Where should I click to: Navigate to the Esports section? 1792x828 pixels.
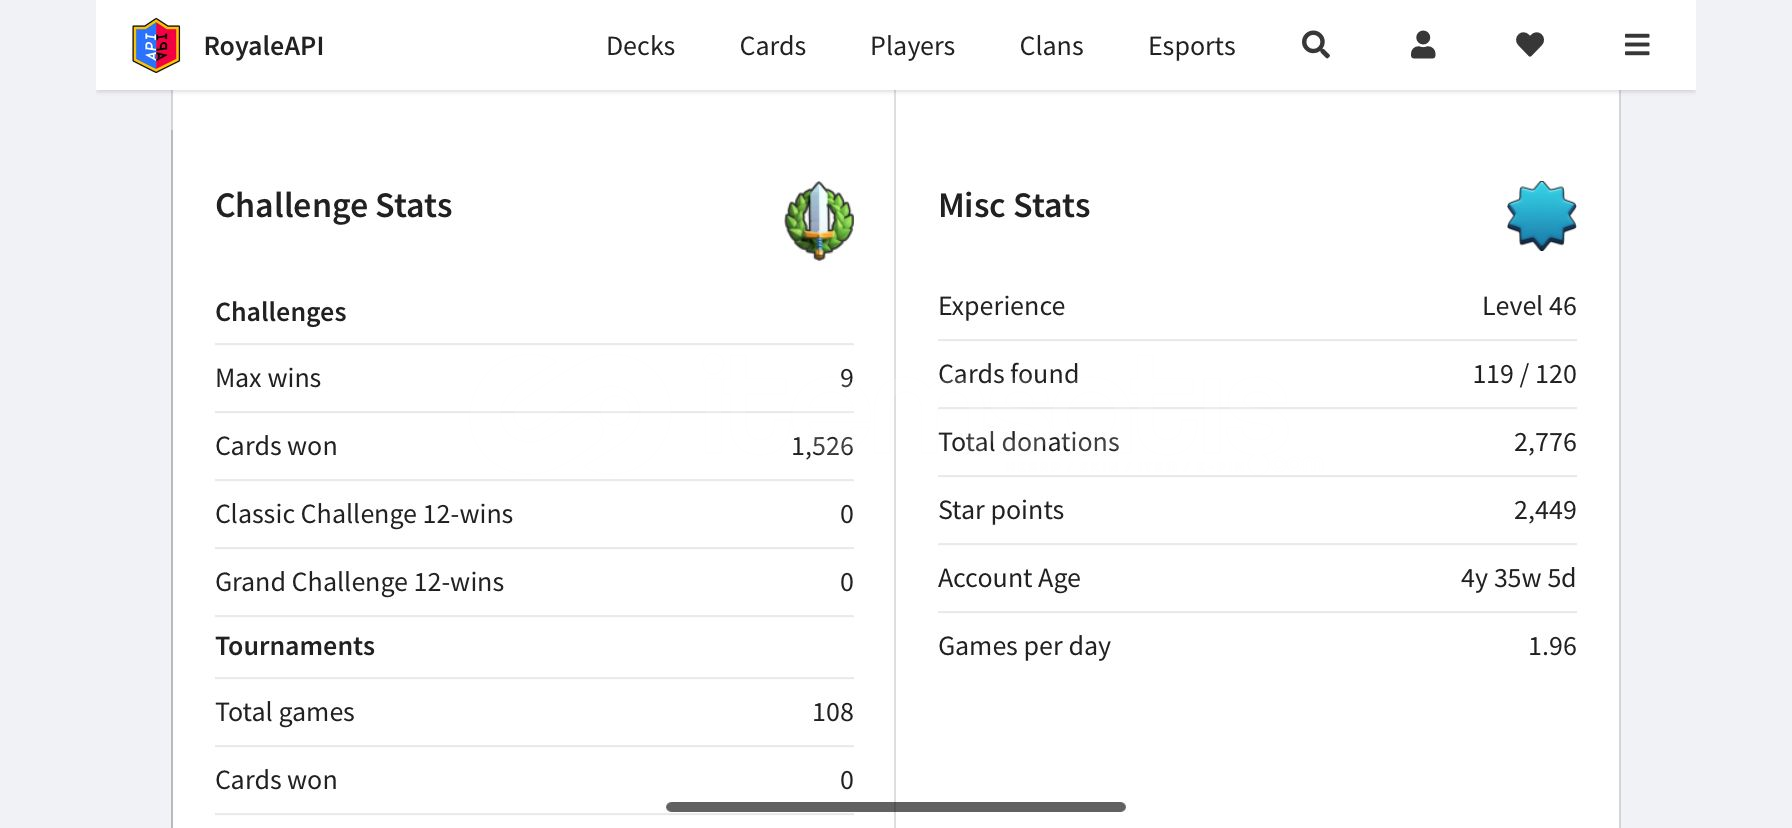(1191, 46)
